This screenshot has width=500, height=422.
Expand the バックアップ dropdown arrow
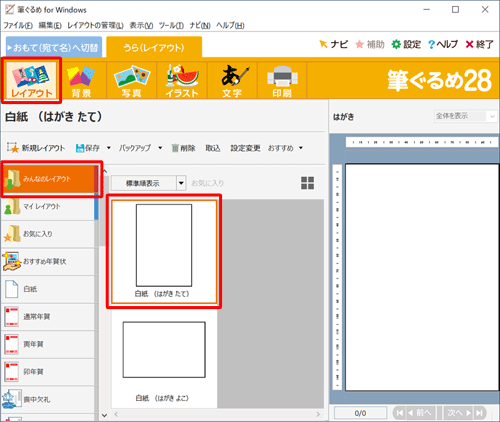coord(160,148)
